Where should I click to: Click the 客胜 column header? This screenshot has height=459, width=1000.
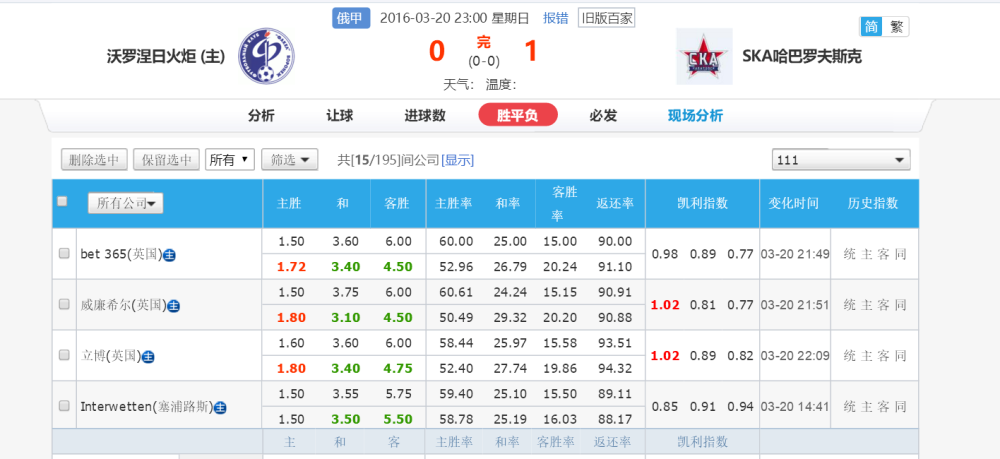coord(397,203)
